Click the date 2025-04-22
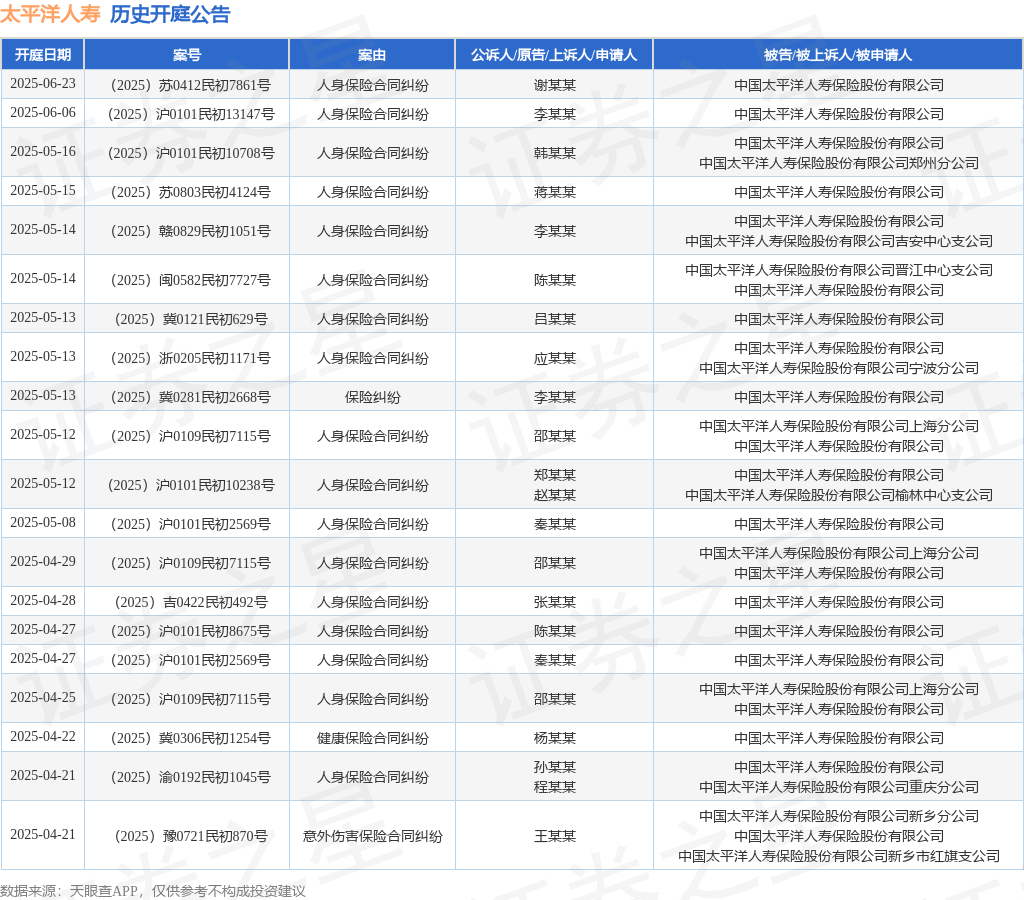The height and width of the screenshot is (900, 1024). coord(43,737)
